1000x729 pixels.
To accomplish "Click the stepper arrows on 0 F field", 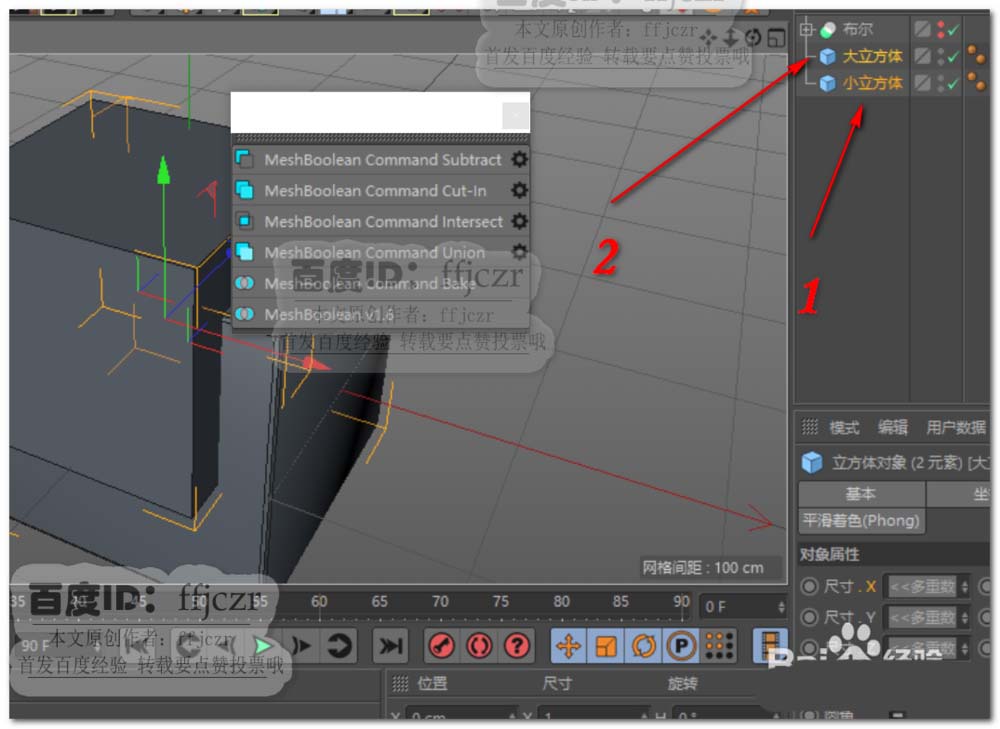I will pos(781,607).
